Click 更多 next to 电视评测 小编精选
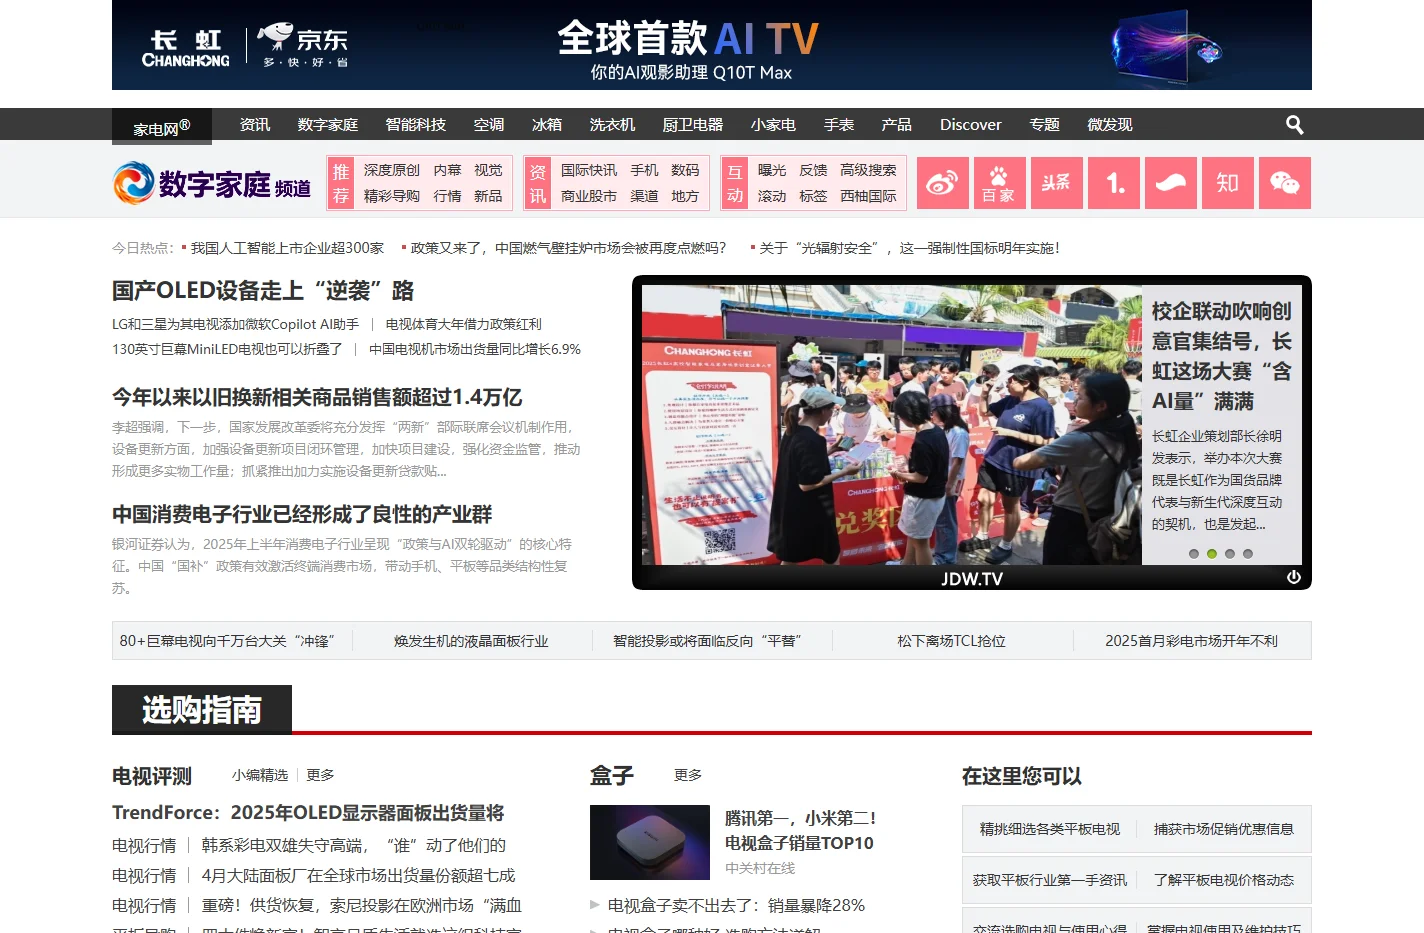Image resolution: width=1424 pixels, height=933 pixels. pyautogui.click(x=320, y=775)
